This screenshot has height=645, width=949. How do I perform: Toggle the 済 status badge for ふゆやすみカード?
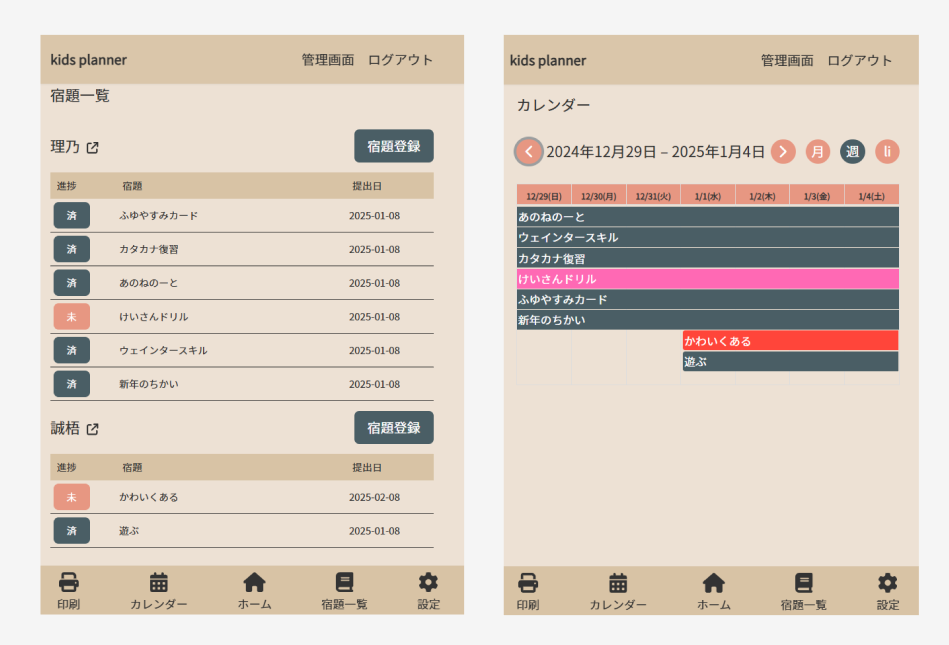71,216
